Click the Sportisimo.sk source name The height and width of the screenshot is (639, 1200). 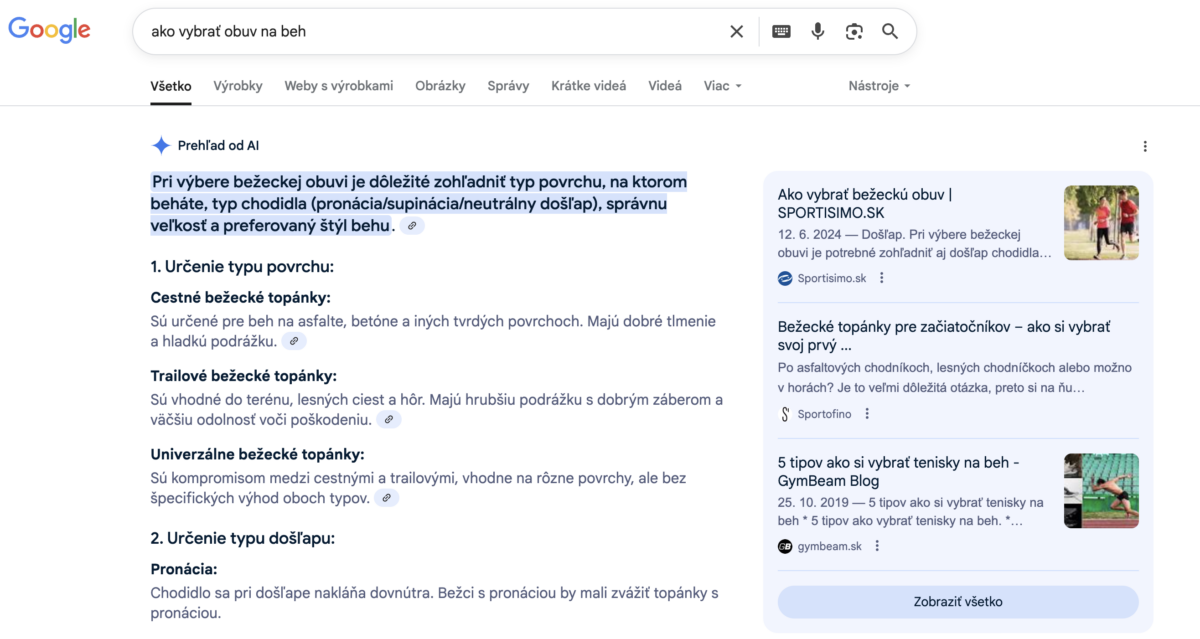832,278
